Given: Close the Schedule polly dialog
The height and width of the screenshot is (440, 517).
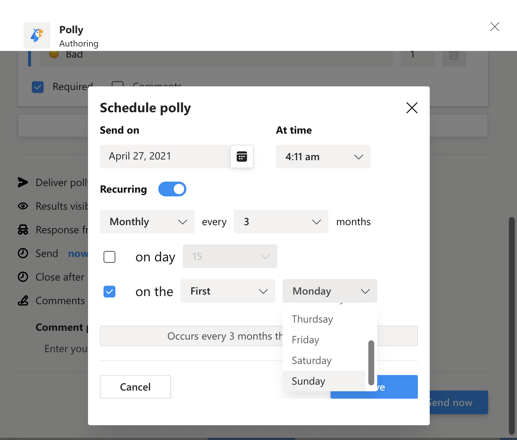Looking at the screenshot, I should [x=412, y=108].
